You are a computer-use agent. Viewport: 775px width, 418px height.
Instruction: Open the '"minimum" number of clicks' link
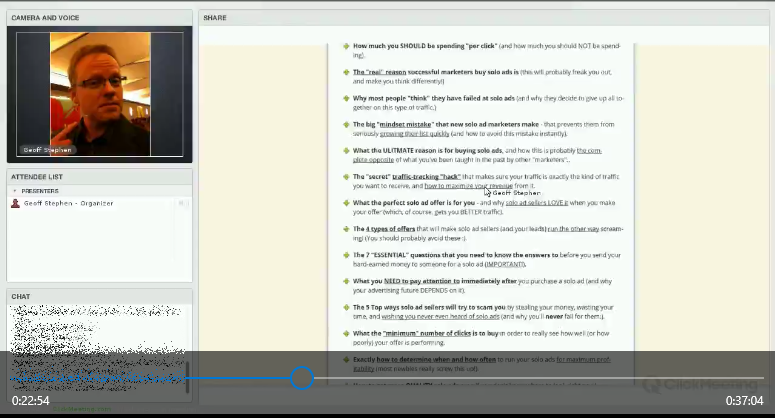click(427, 334)
